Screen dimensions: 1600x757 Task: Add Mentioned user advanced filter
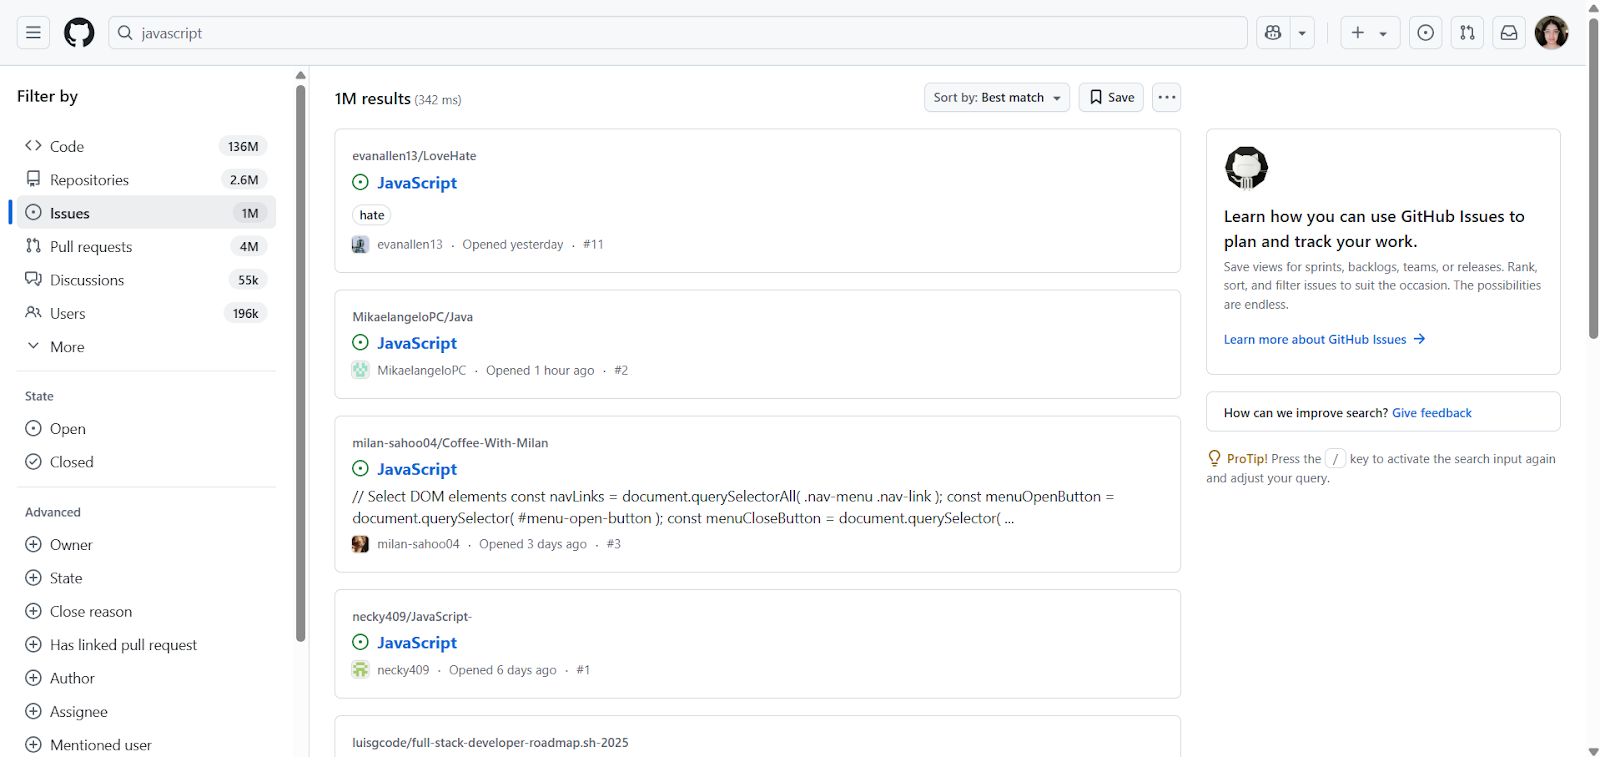pos(146,745)
